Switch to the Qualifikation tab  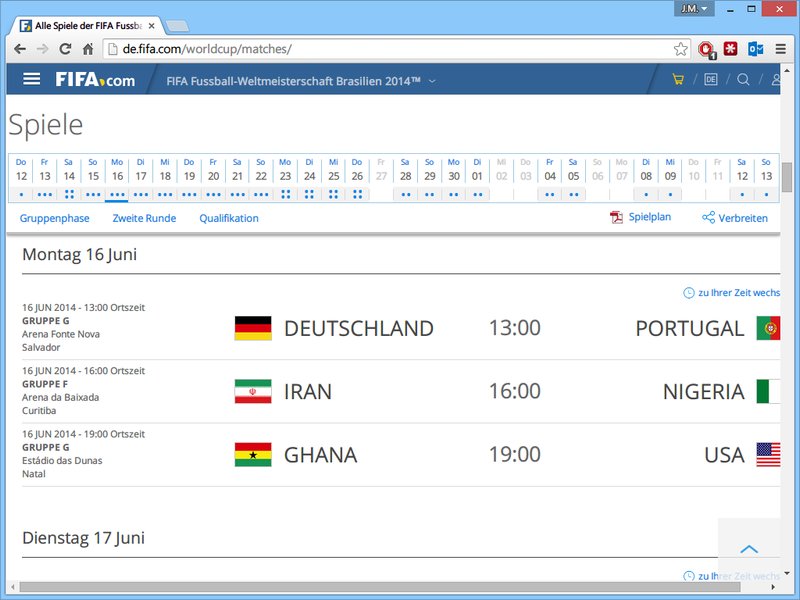[x=229, y=218]
